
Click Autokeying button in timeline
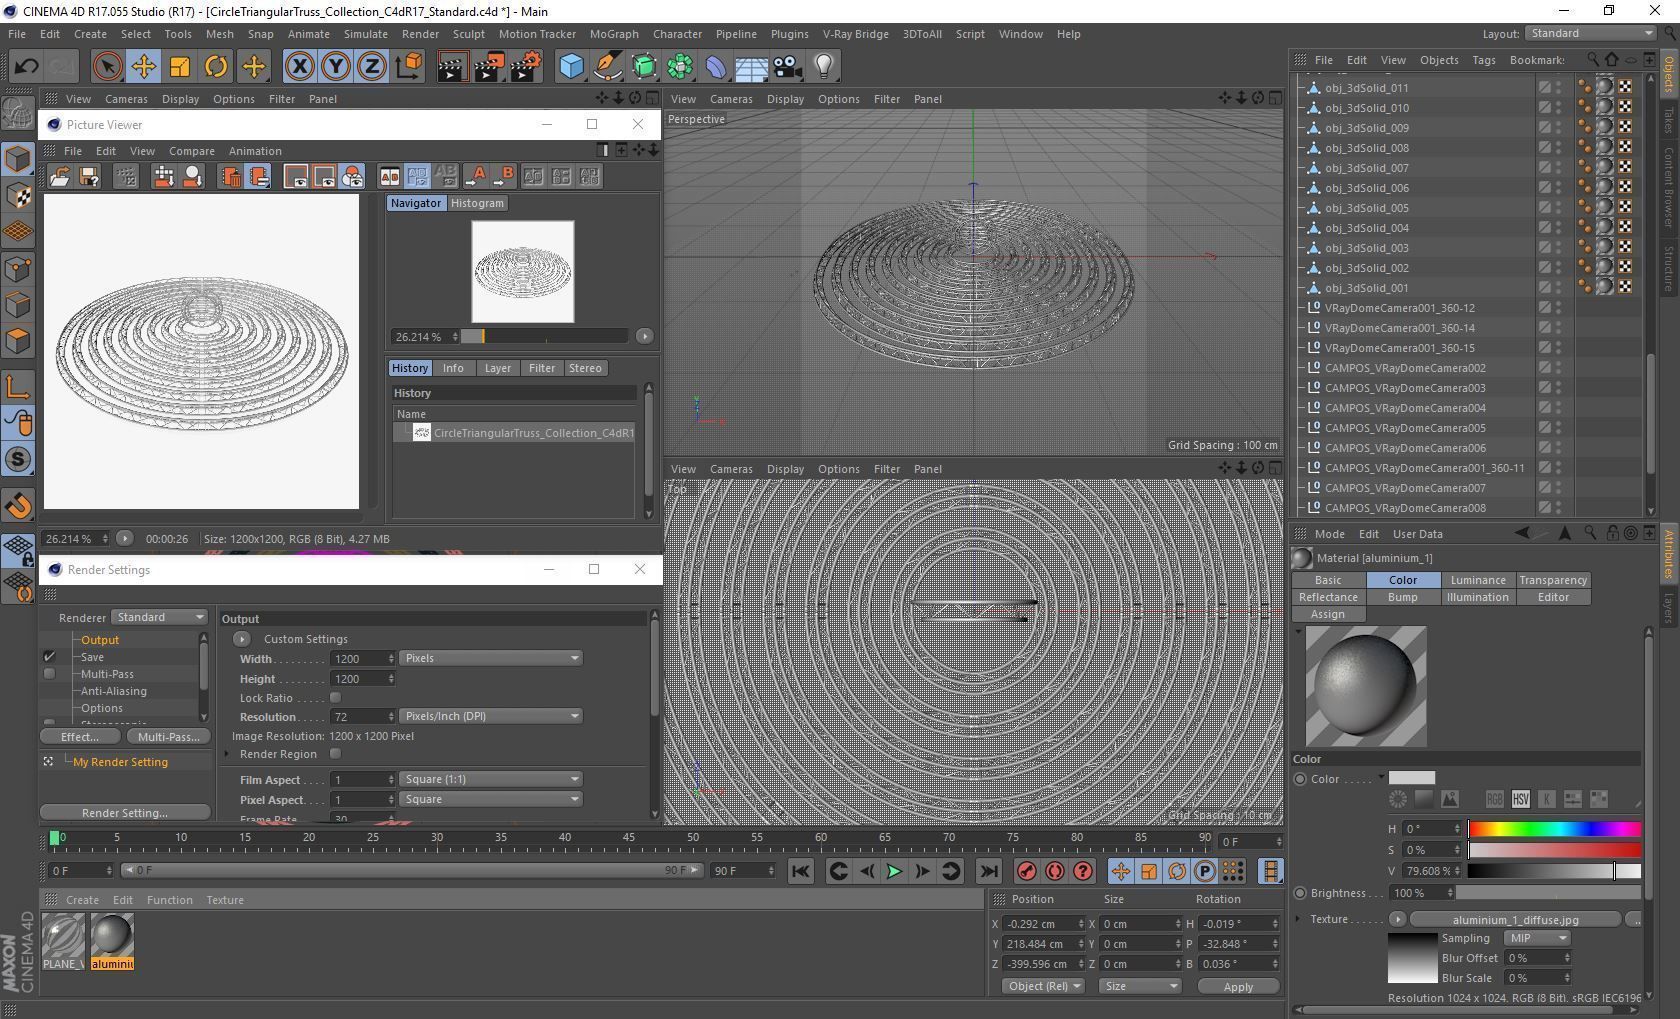click(x=1055, y=871)
